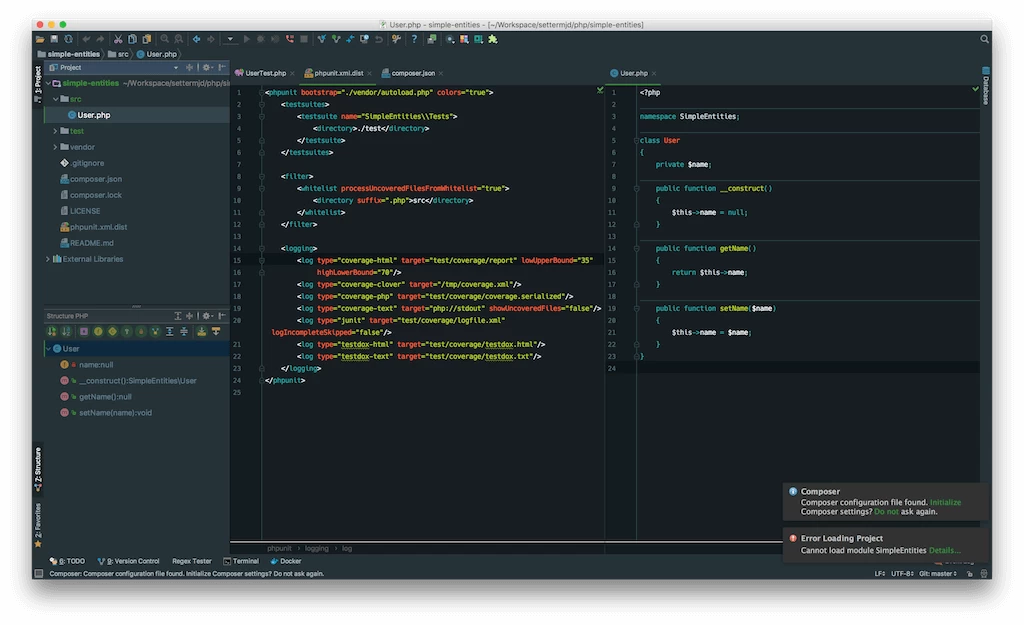Click Expand All icon in Structure toolbar

[171, 331]
